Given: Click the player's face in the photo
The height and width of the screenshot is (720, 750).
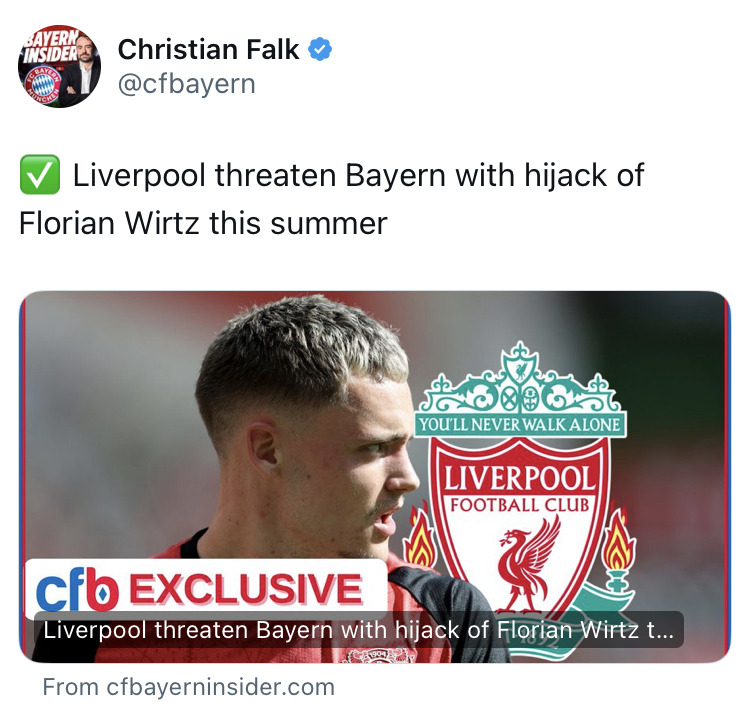Looking at the screenshot, I should coord(364,459).
